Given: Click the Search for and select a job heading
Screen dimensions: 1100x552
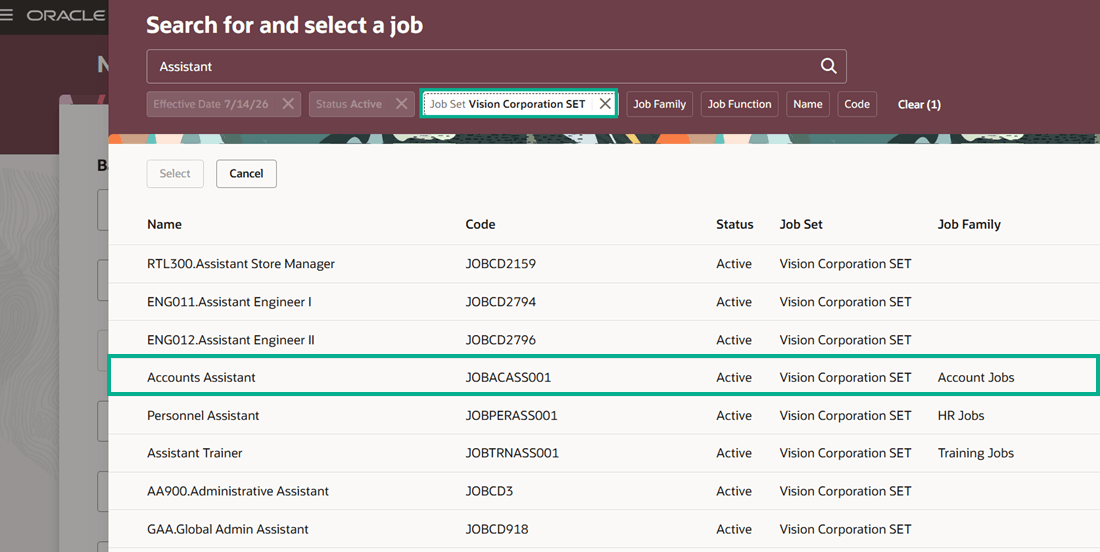Looking at the screenshot, I should pyautogui.click(x=284, y=25).
